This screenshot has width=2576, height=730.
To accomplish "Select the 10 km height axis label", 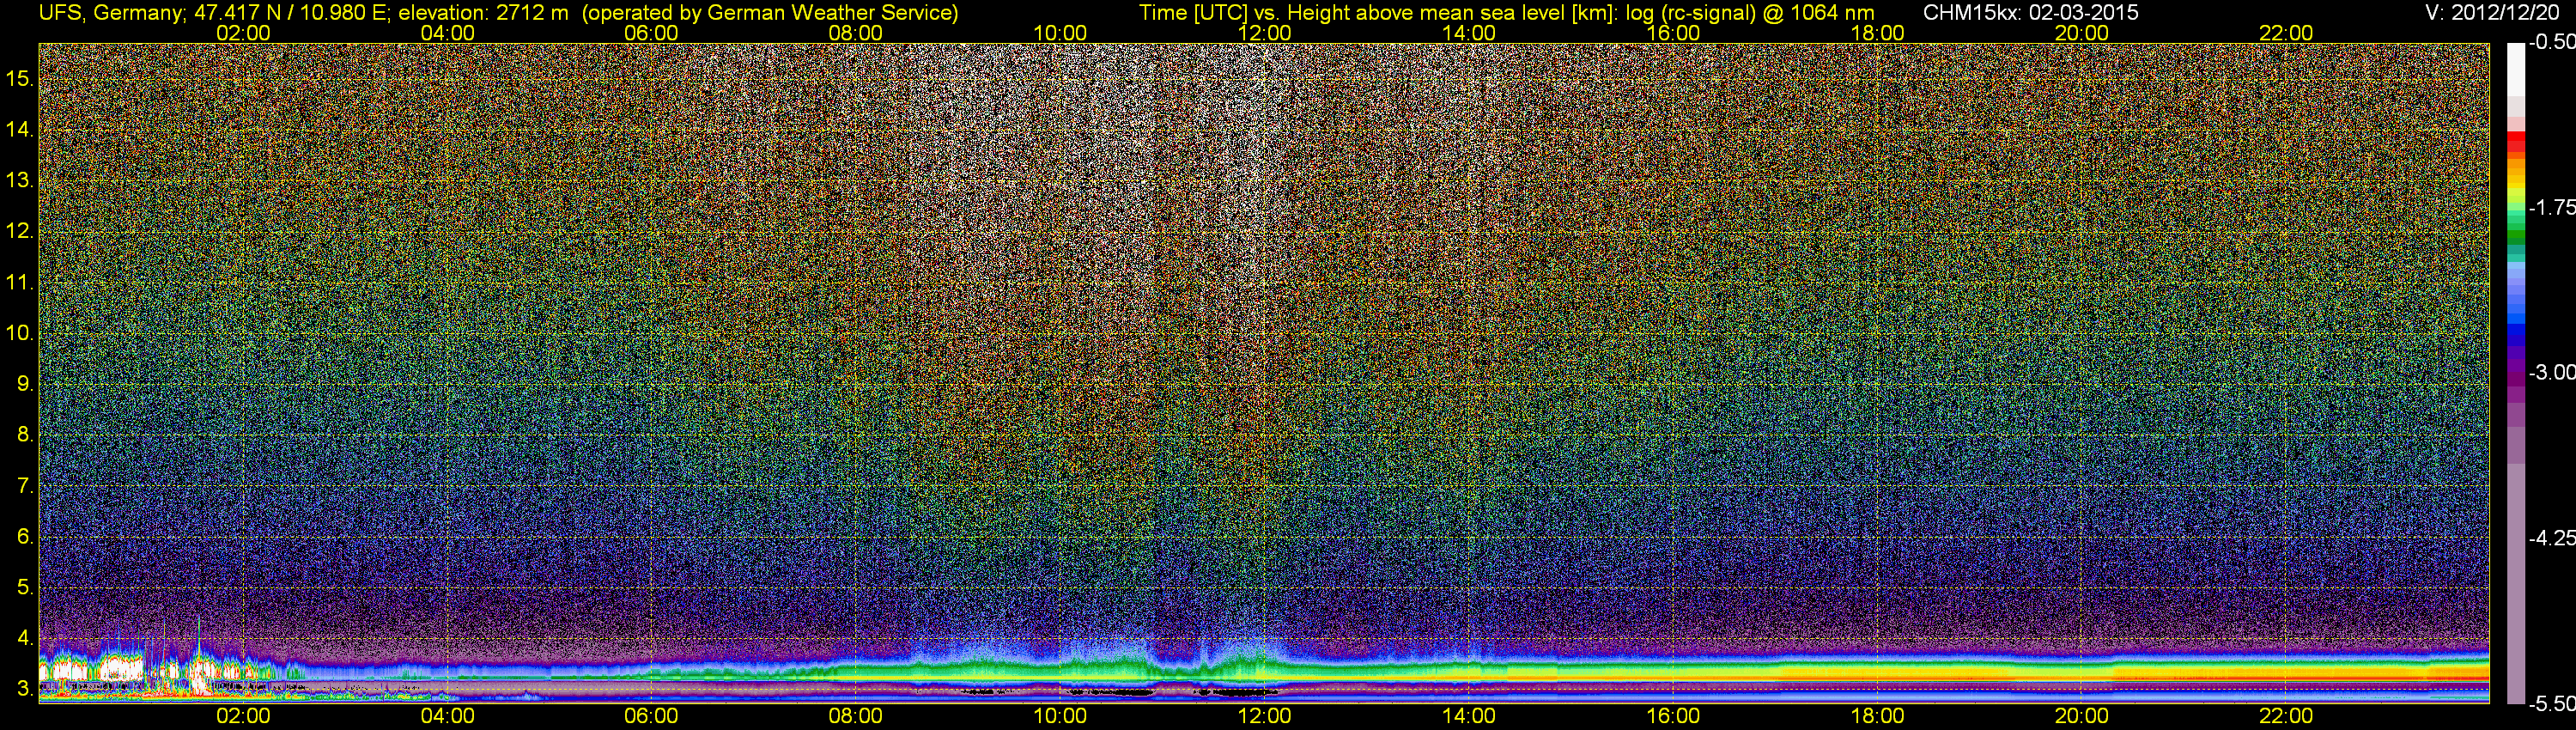I will [19, 333].
